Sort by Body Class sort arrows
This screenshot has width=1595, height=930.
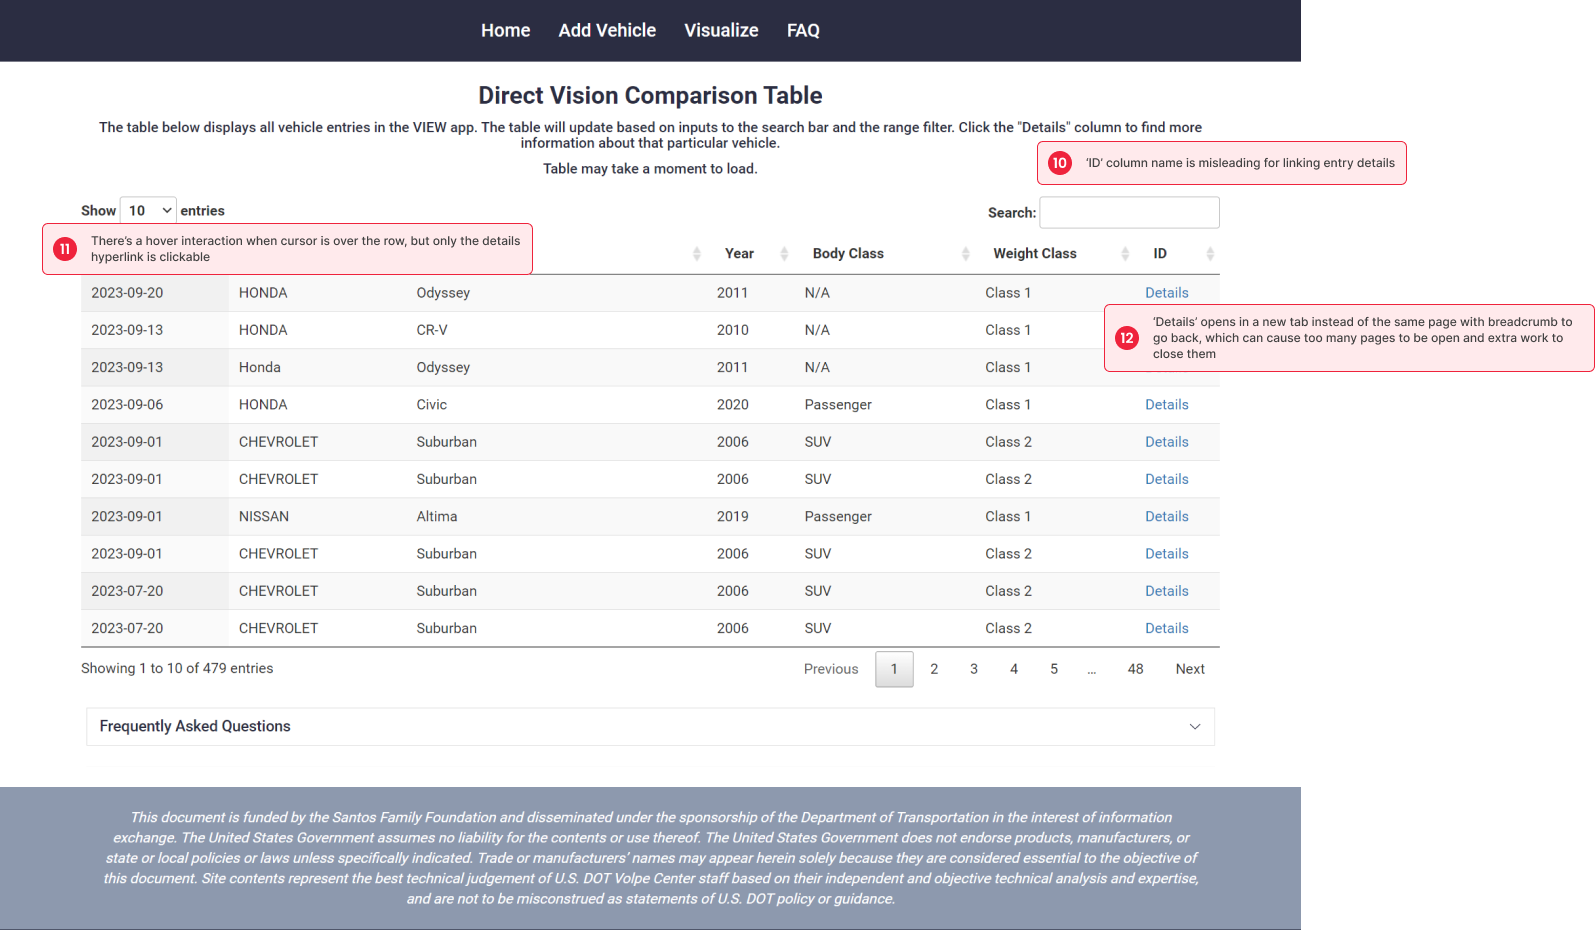pyautogui.click(x=965, y=254)
